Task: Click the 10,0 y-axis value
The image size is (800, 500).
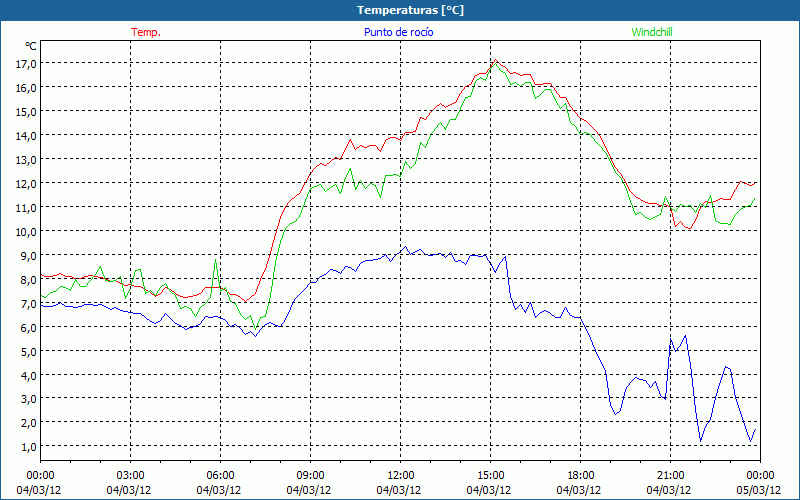Action: pyautogui.click(x=27, y=232)
